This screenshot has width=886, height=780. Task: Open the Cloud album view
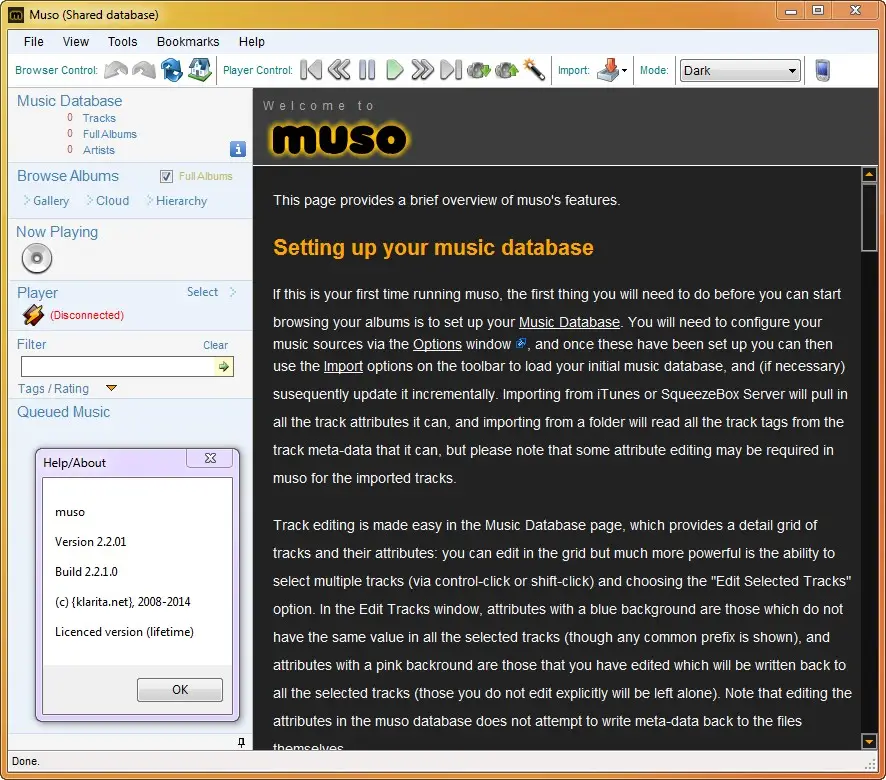pos(112,201)
